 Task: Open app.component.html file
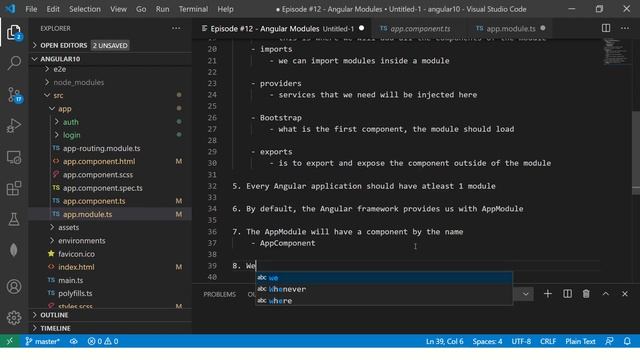pos(99,162)
